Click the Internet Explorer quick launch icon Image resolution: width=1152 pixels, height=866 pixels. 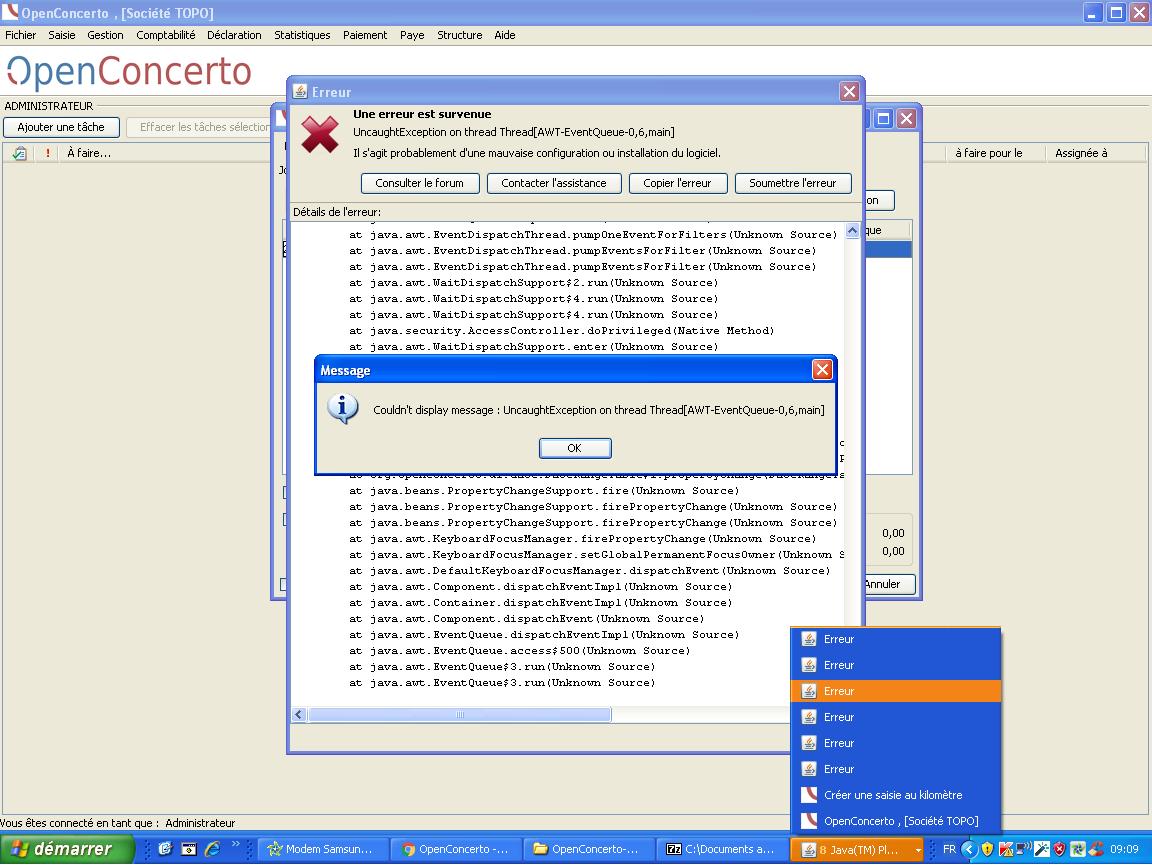point(212,849)
